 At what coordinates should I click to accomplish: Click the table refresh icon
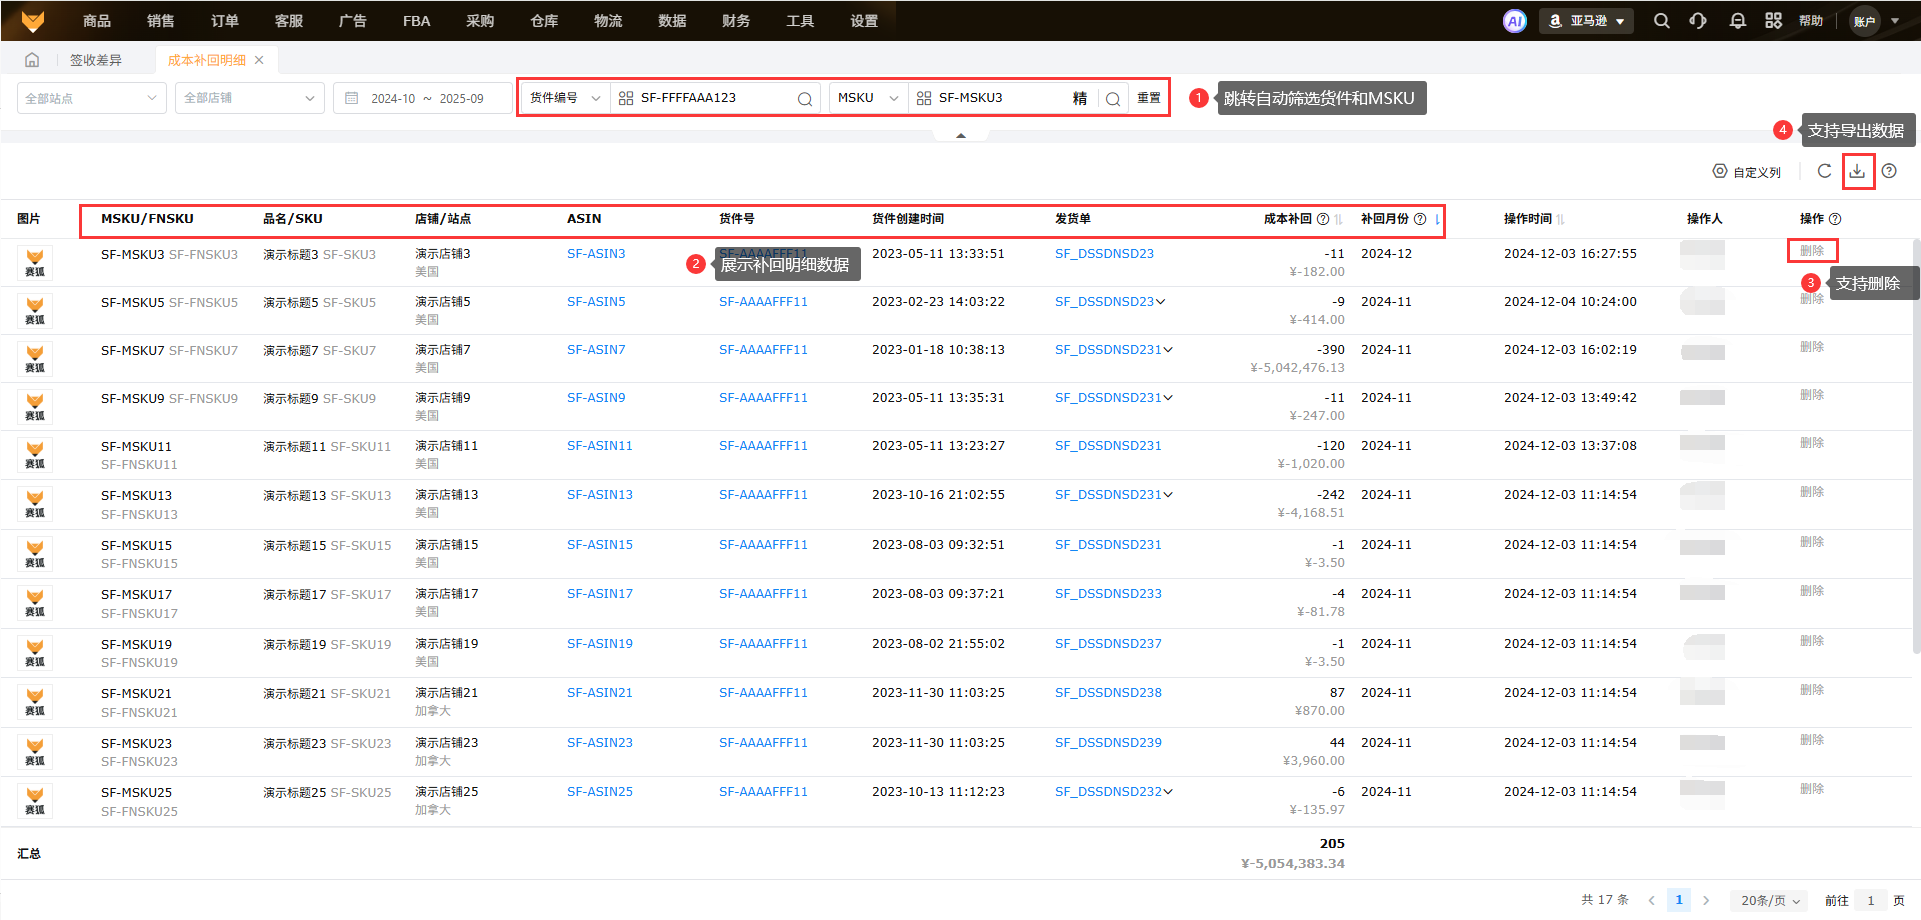point(1824,171)
